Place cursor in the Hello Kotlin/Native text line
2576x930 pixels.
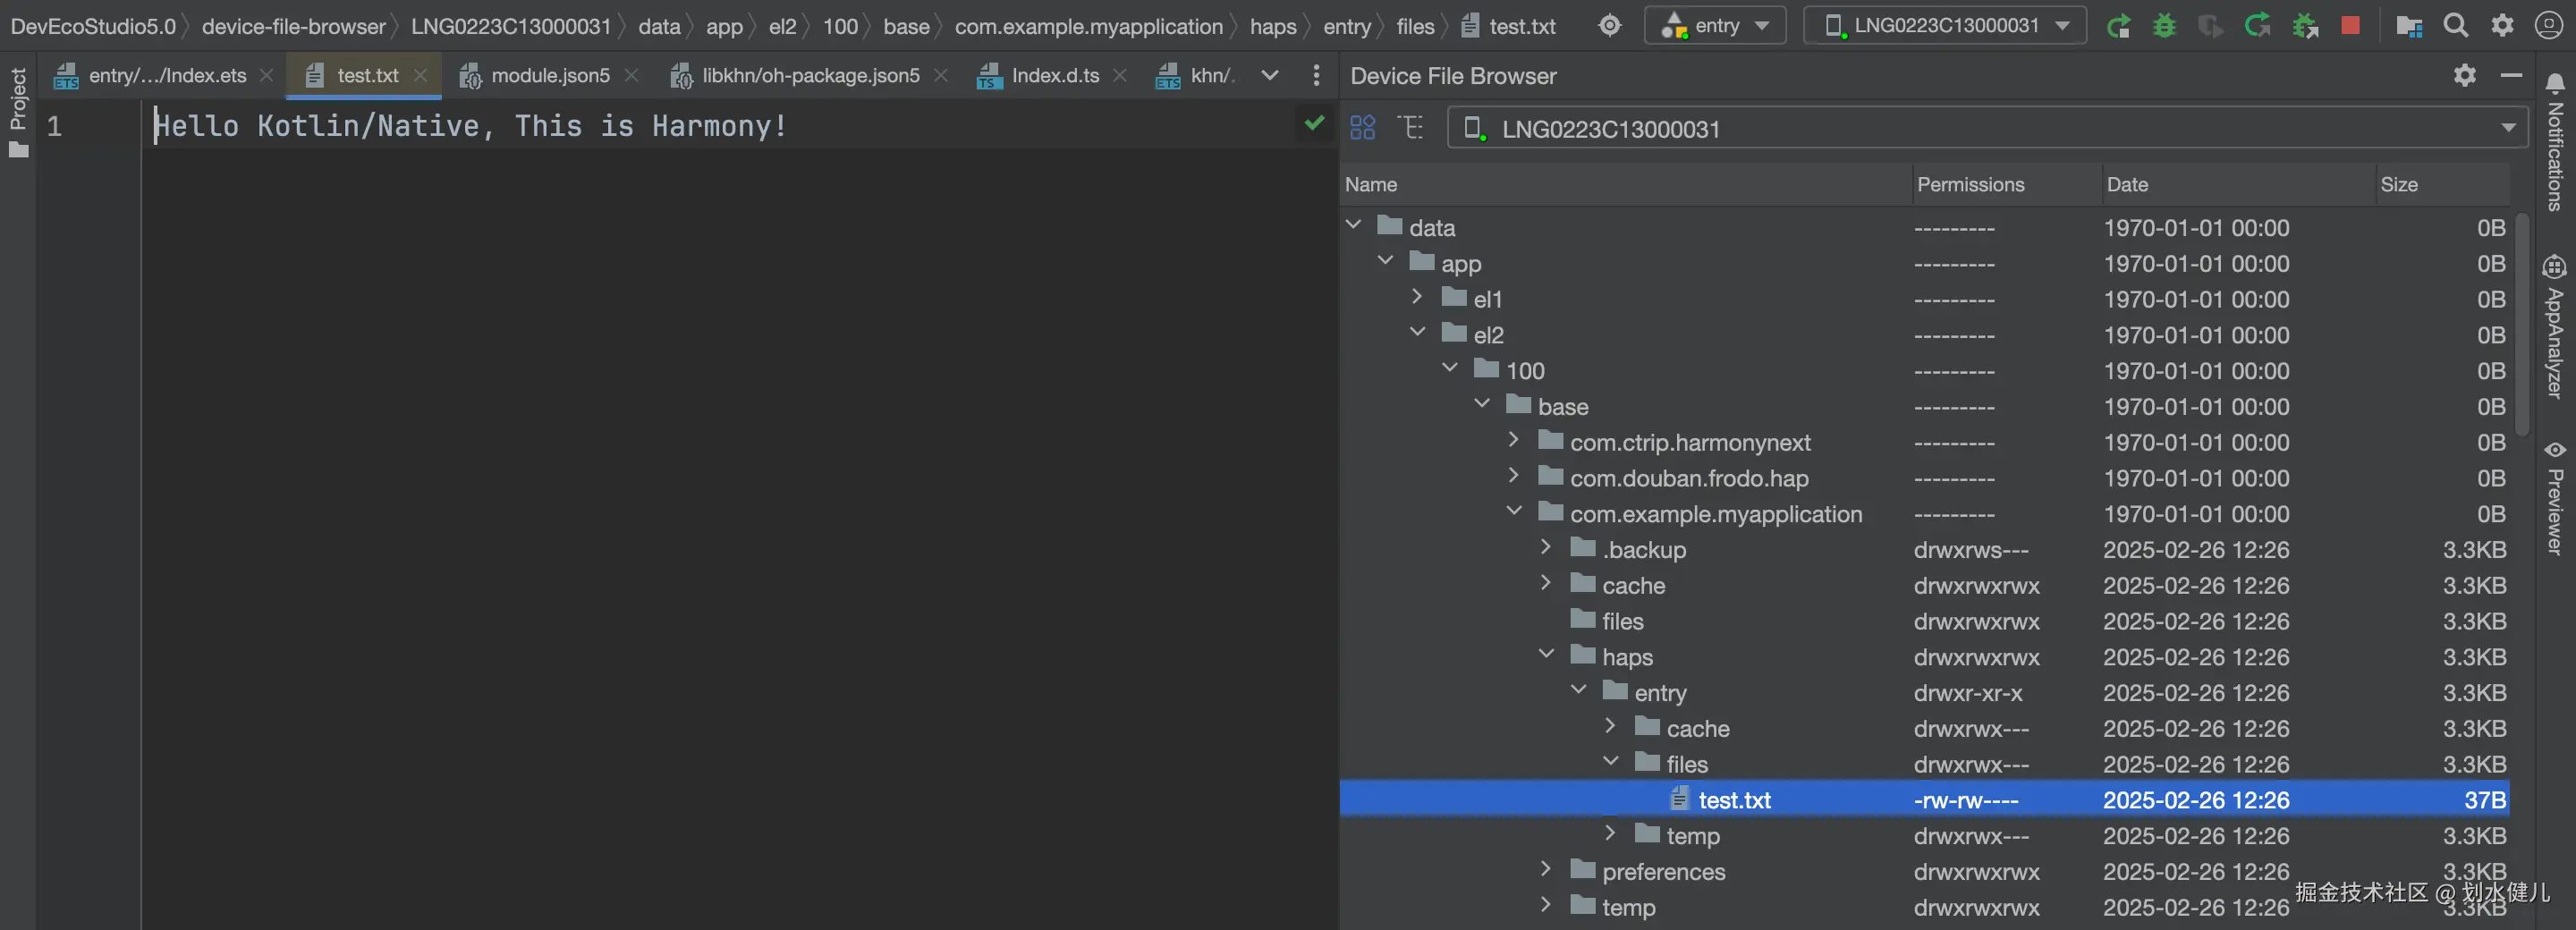click(x=470, y=126)
